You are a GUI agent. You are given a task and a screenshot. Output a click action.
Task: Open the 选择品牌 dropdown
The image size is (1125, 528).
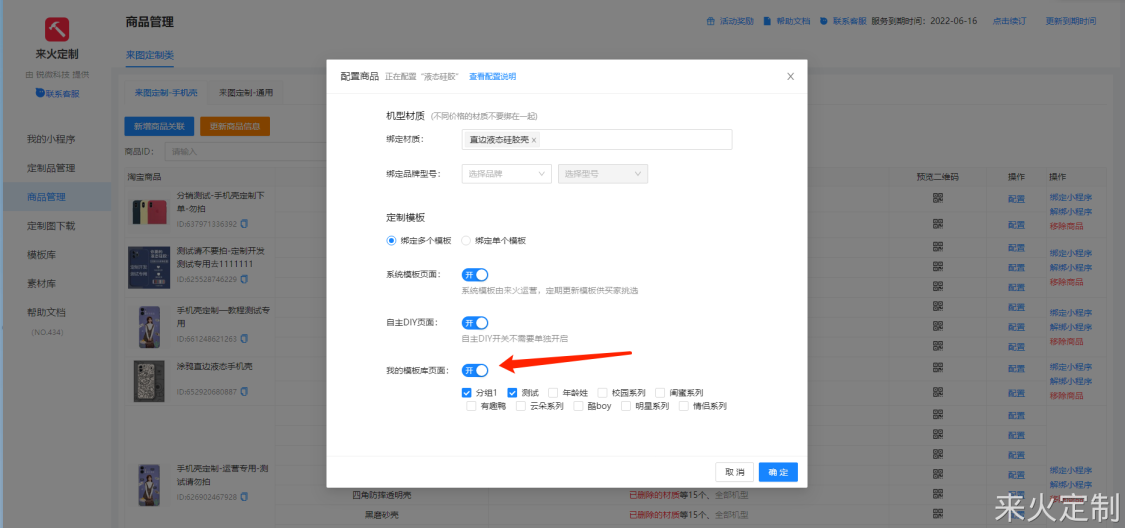pos(506,174)
